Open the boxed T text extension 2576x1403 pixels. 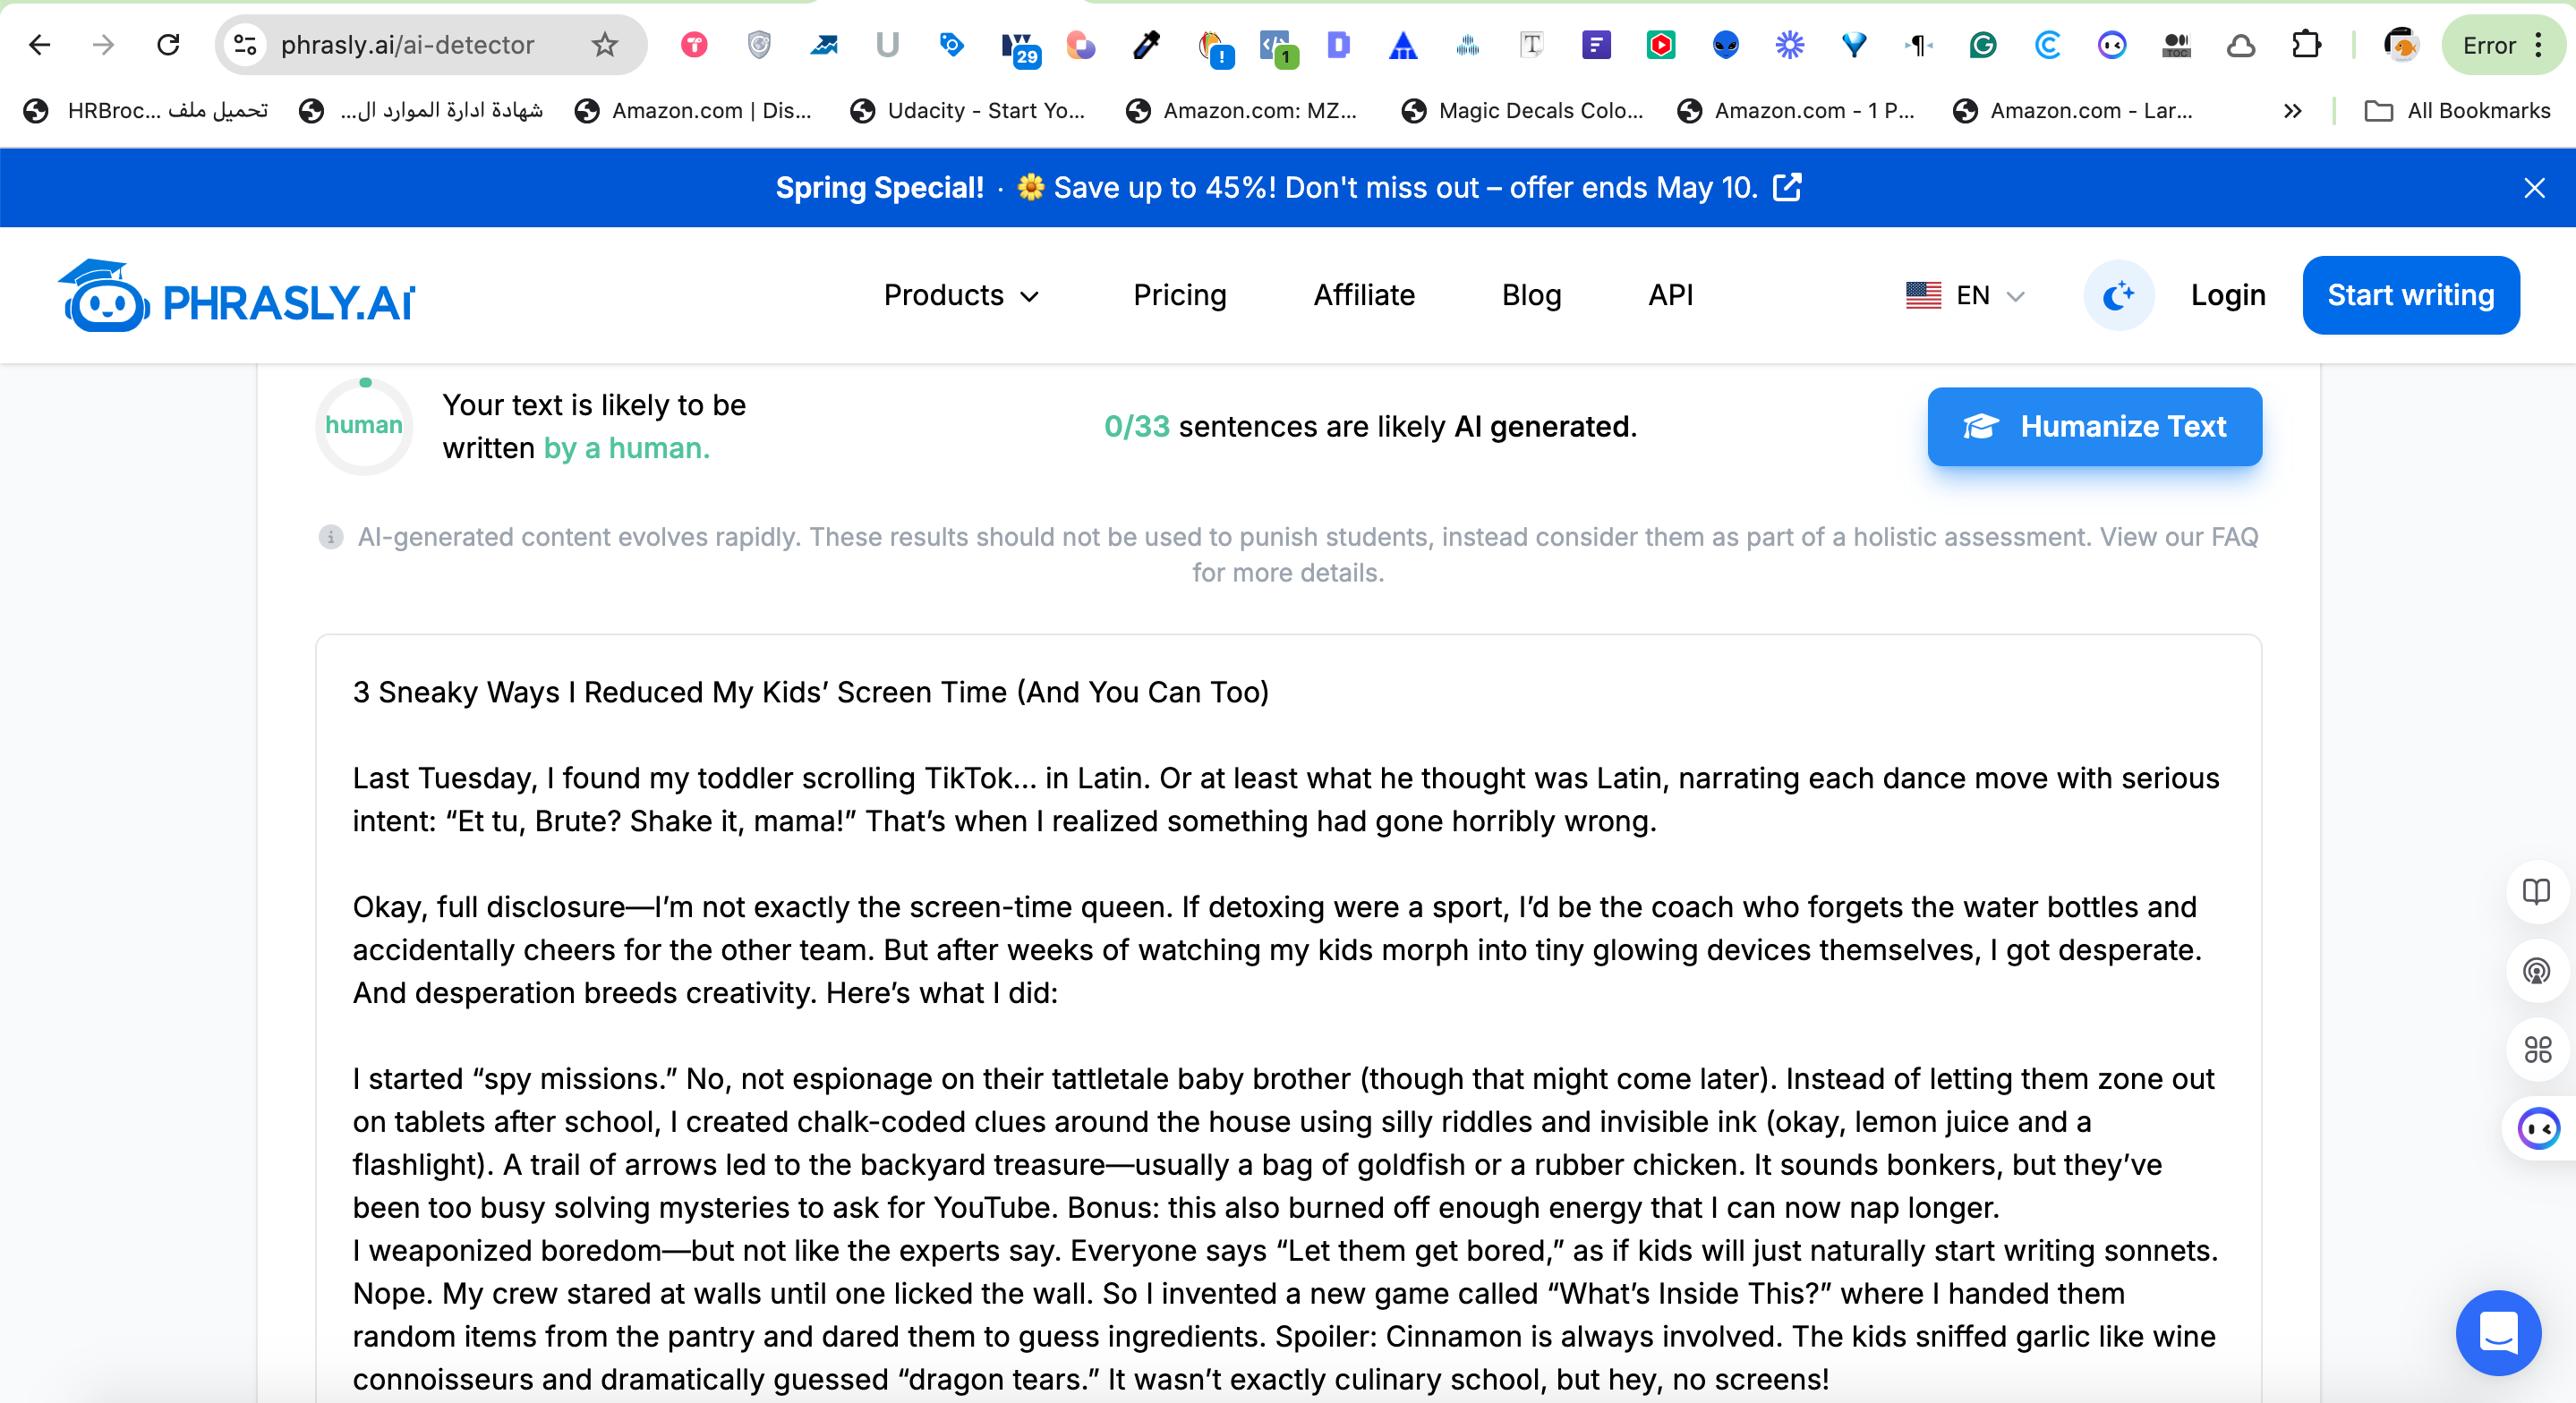coord(1532,45)
